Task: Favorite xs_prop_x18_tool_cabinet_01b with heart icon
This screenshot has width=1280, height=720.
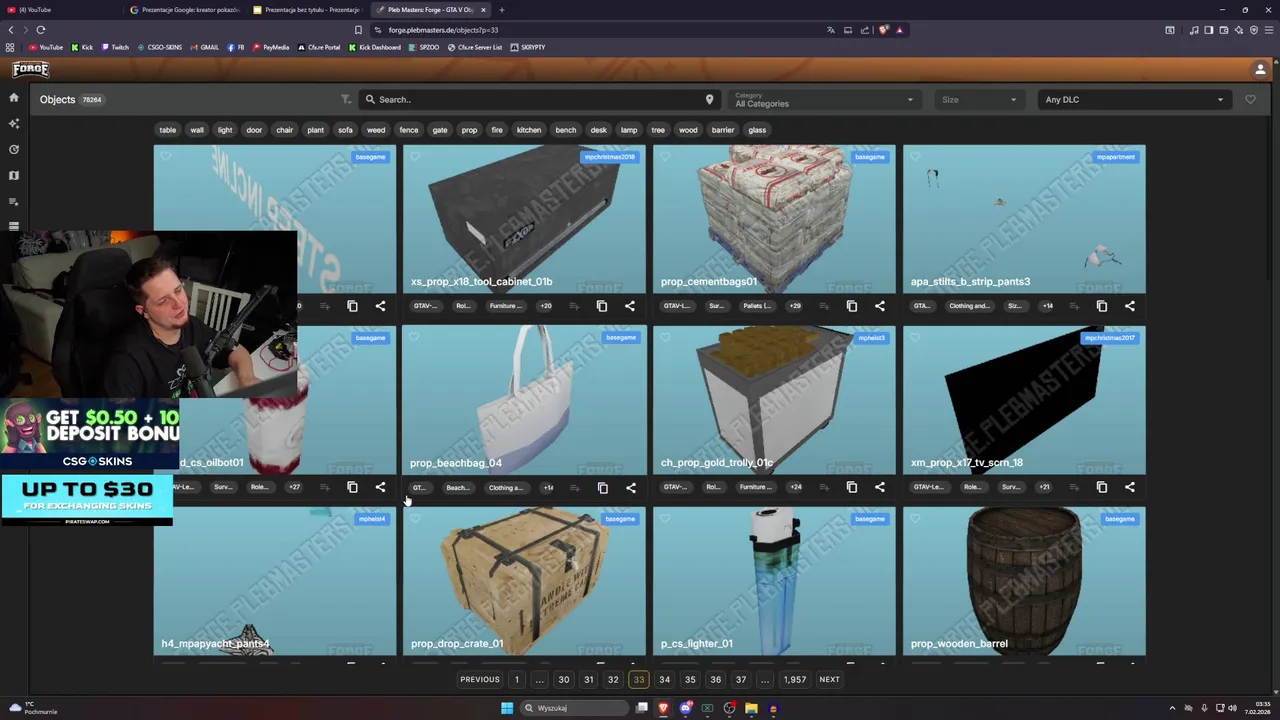Action: 415,156
